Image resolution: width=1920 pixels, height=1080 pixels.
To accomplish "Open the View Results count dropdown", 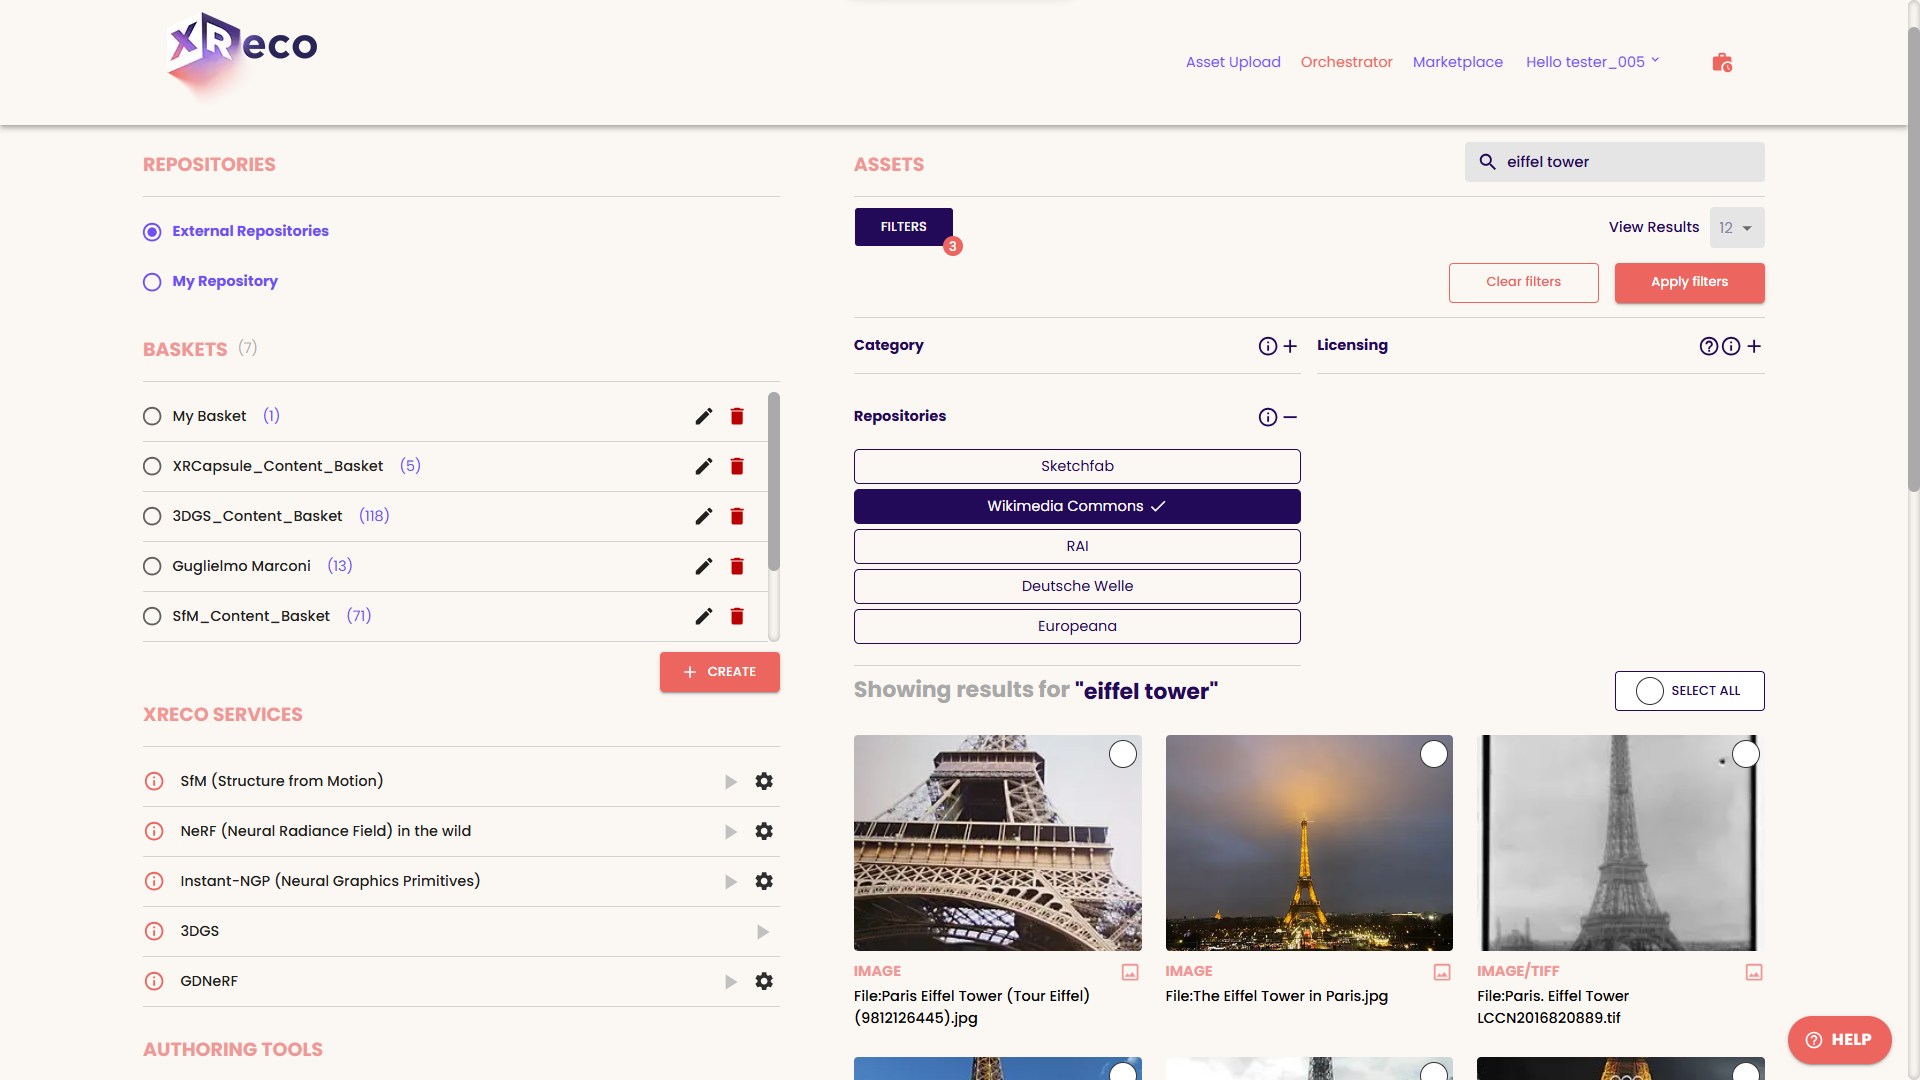I will point(1736,228).
